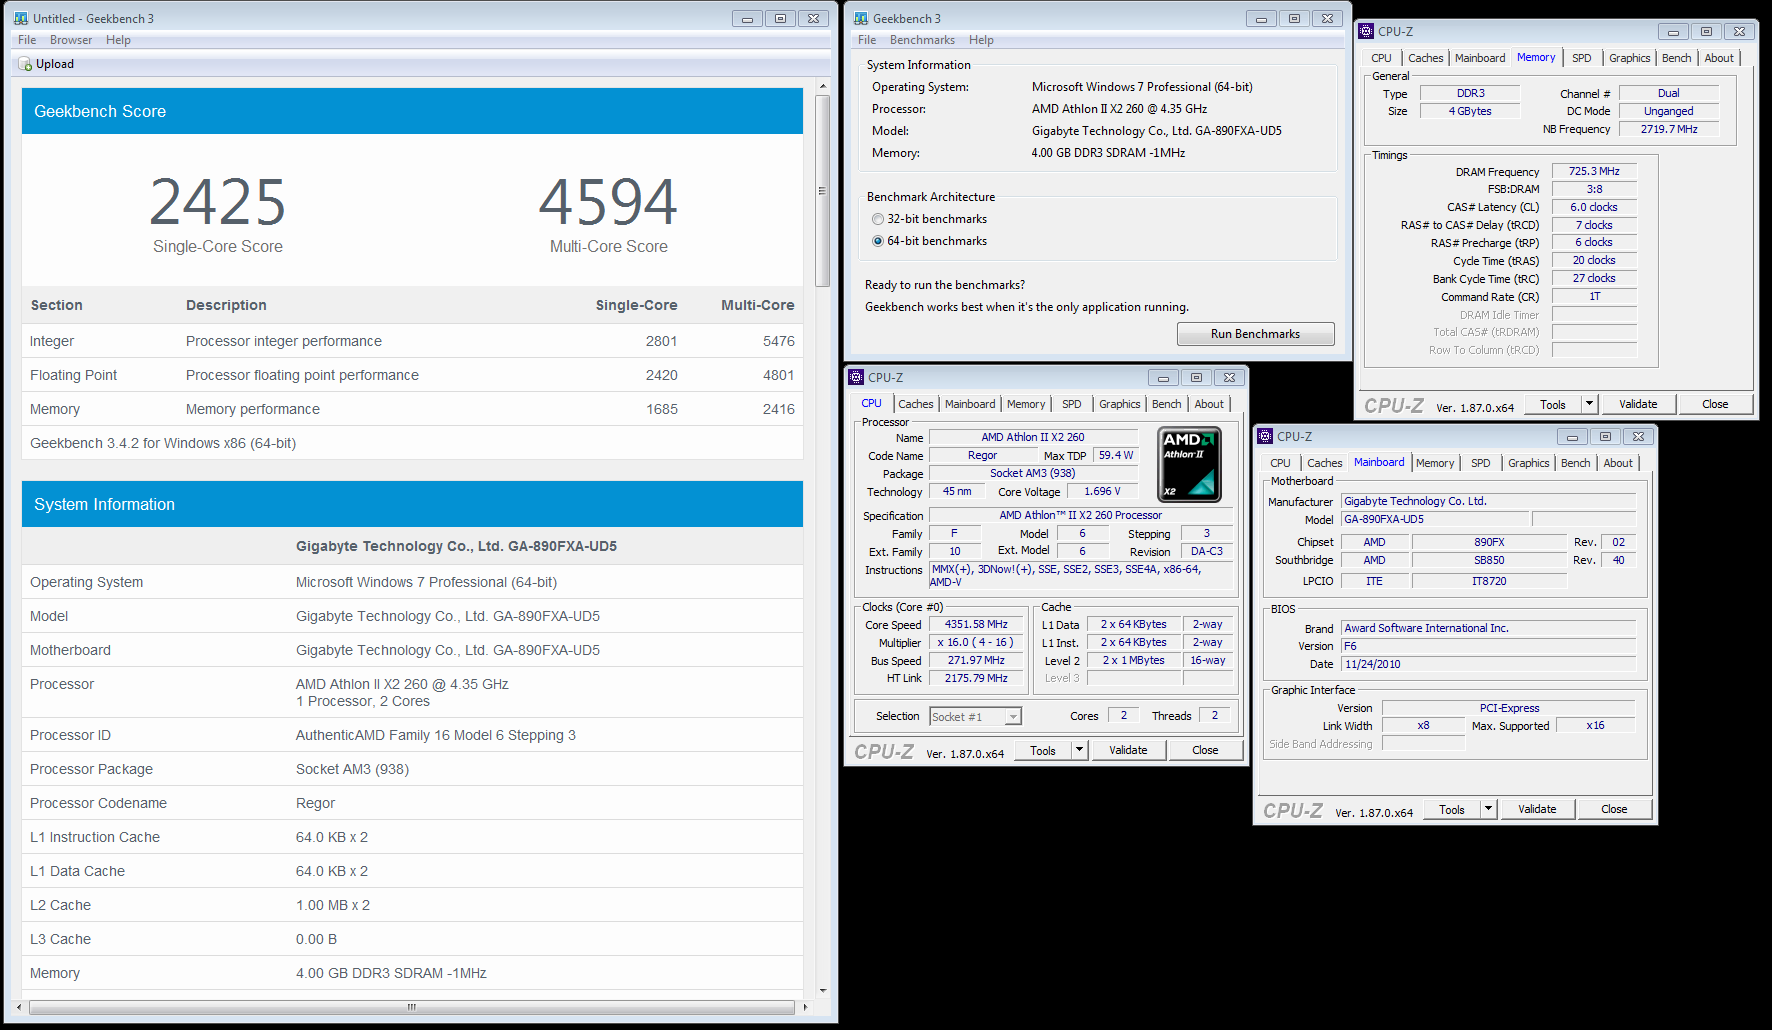Open File menu in Geekbench 3 benchmark window
The image size is (1772, 1030).
click(867, 40)
